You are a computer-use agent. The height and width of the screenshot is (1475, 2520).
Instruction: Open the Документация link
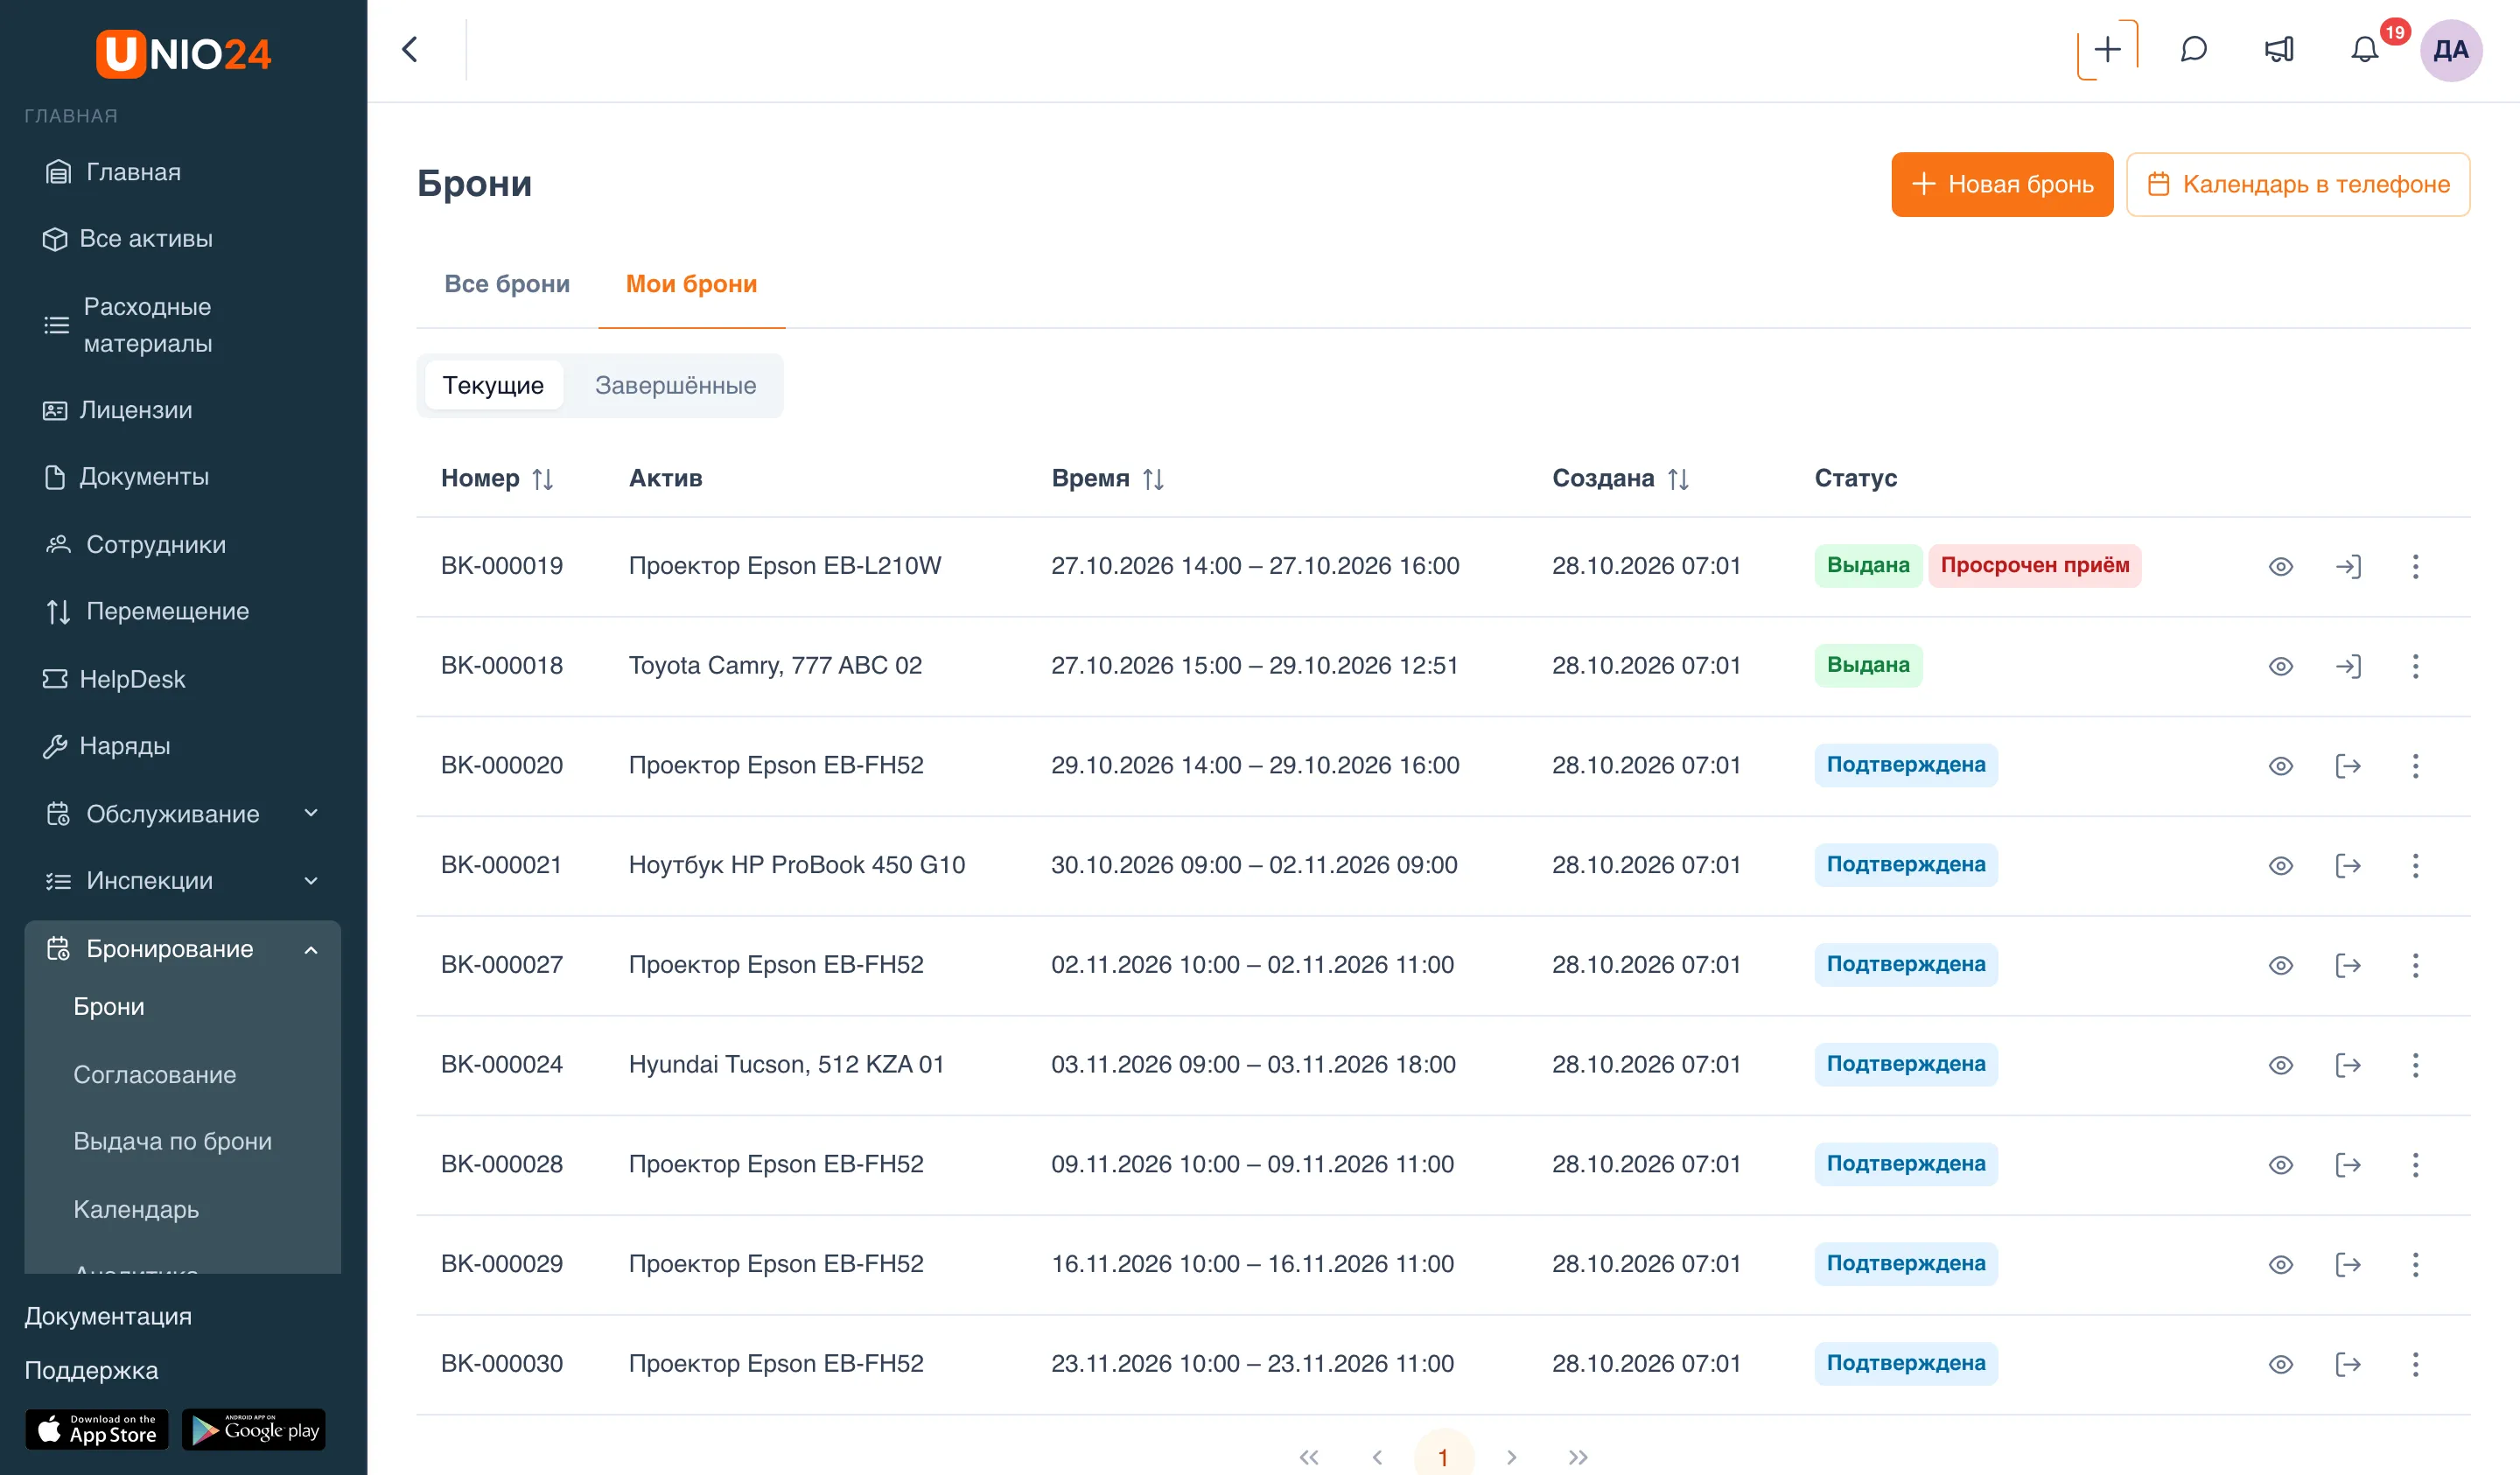coord(108,1316)
